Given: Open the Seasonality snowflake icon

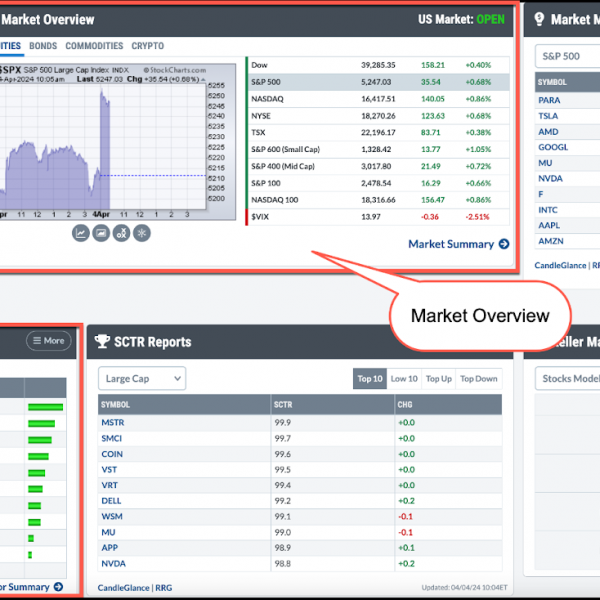Looking at the screenshot, I should point(142,233).
